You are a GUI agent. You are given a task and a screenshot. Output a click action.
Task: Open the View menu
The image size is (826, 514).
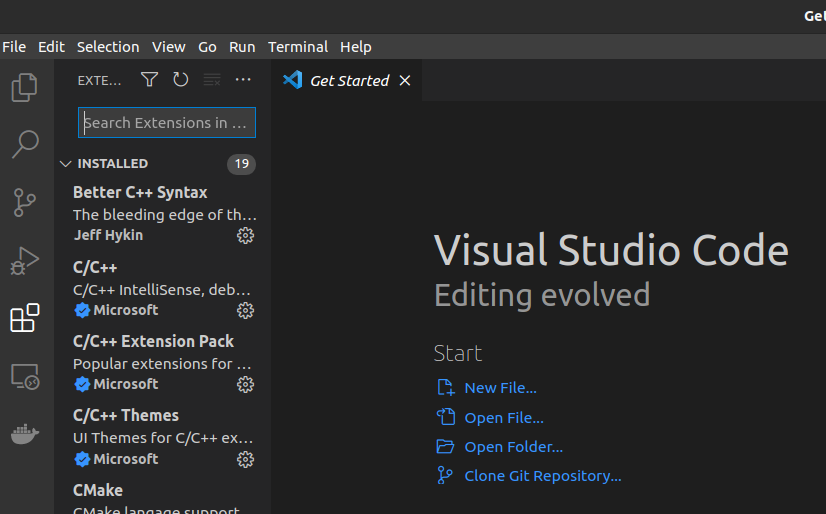click(169, 47)
